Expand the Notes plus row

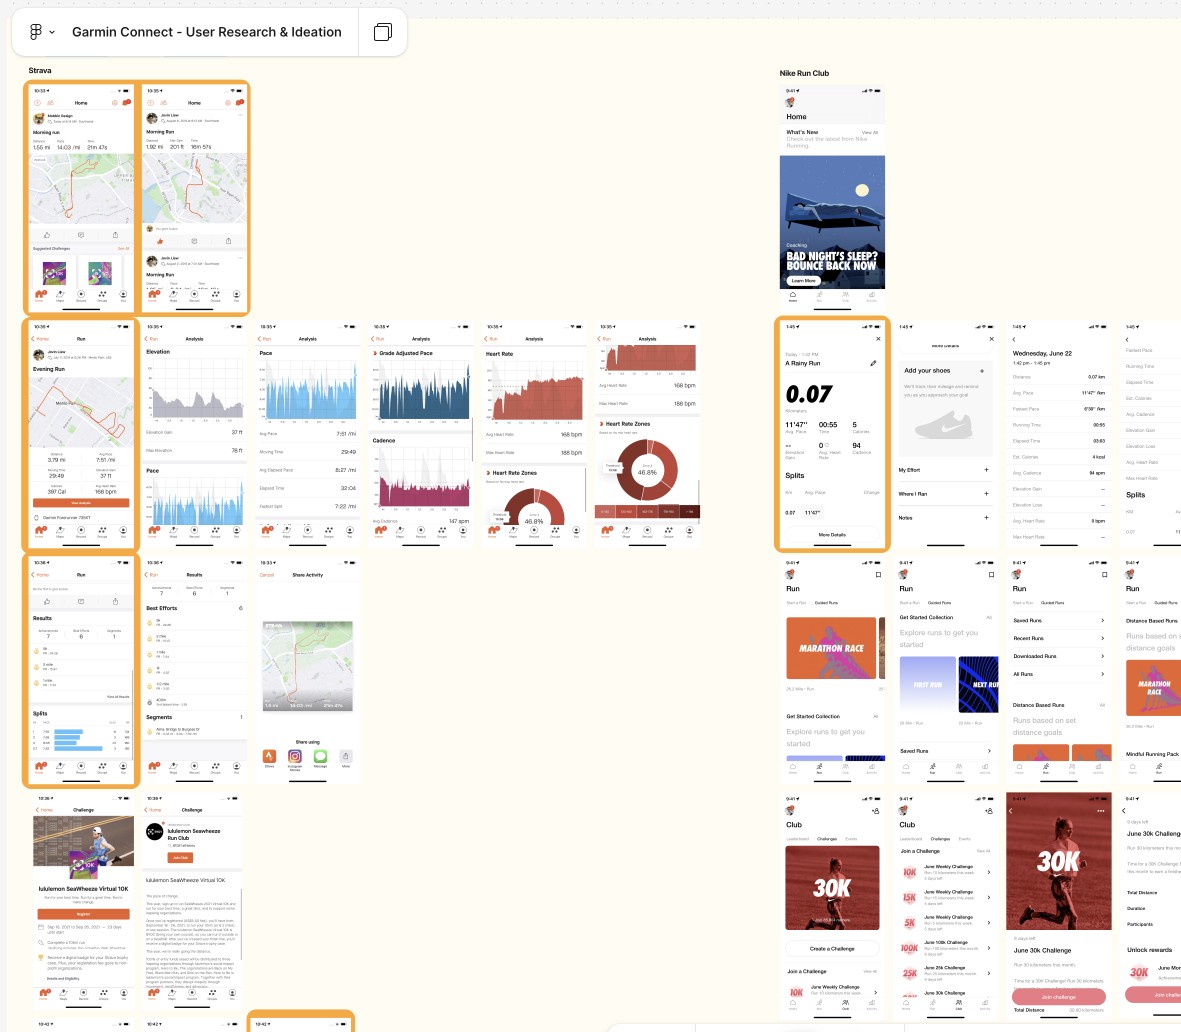point(945,518)
